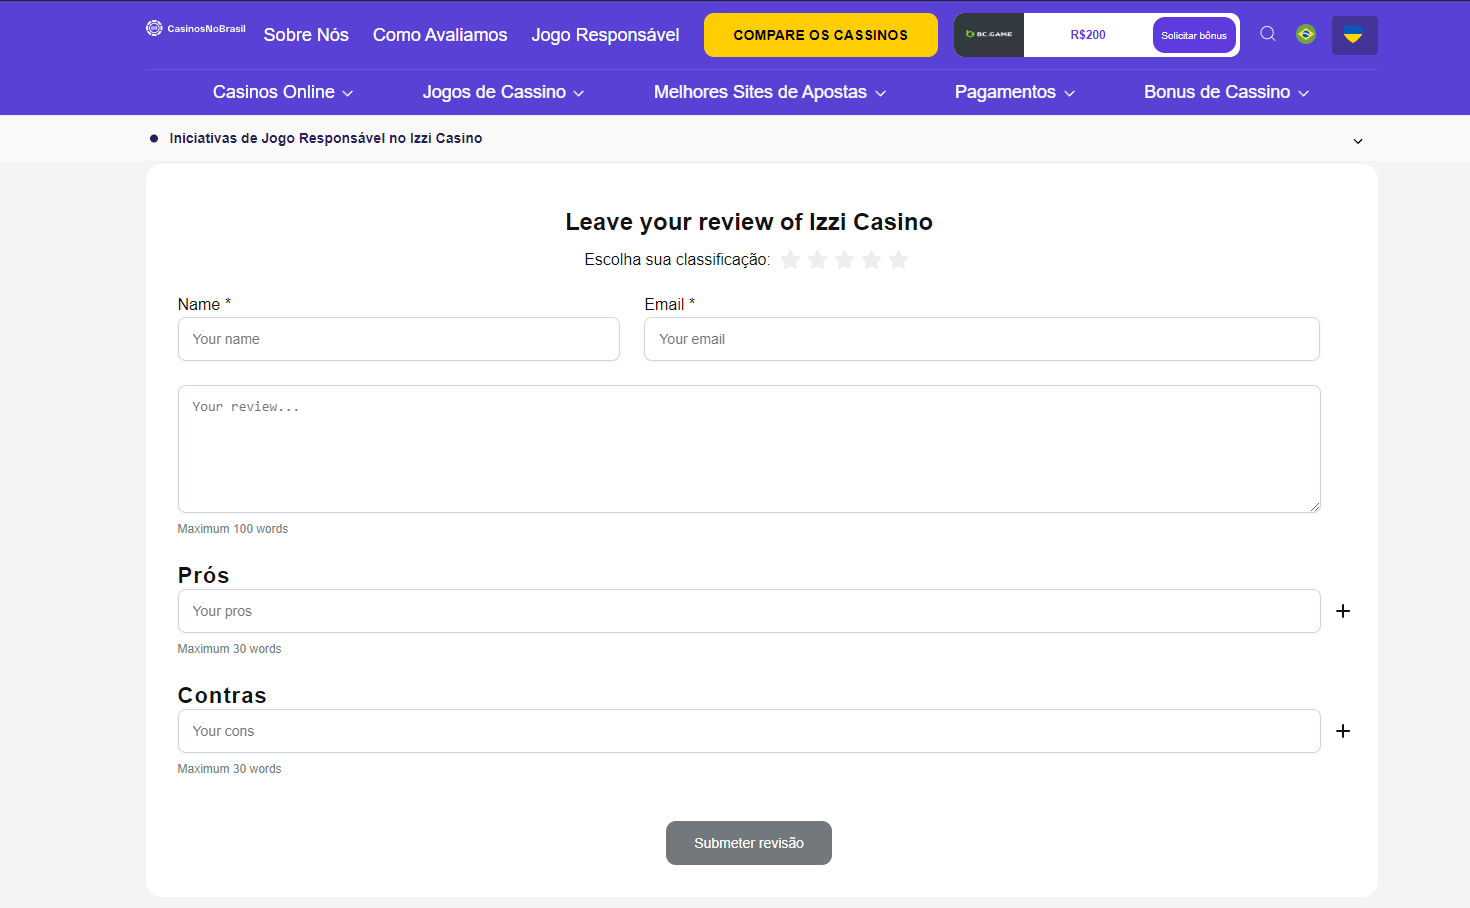1470x908 pixels.
Task: Open Como Avaliamos page
Action: [x=440, y=35]
